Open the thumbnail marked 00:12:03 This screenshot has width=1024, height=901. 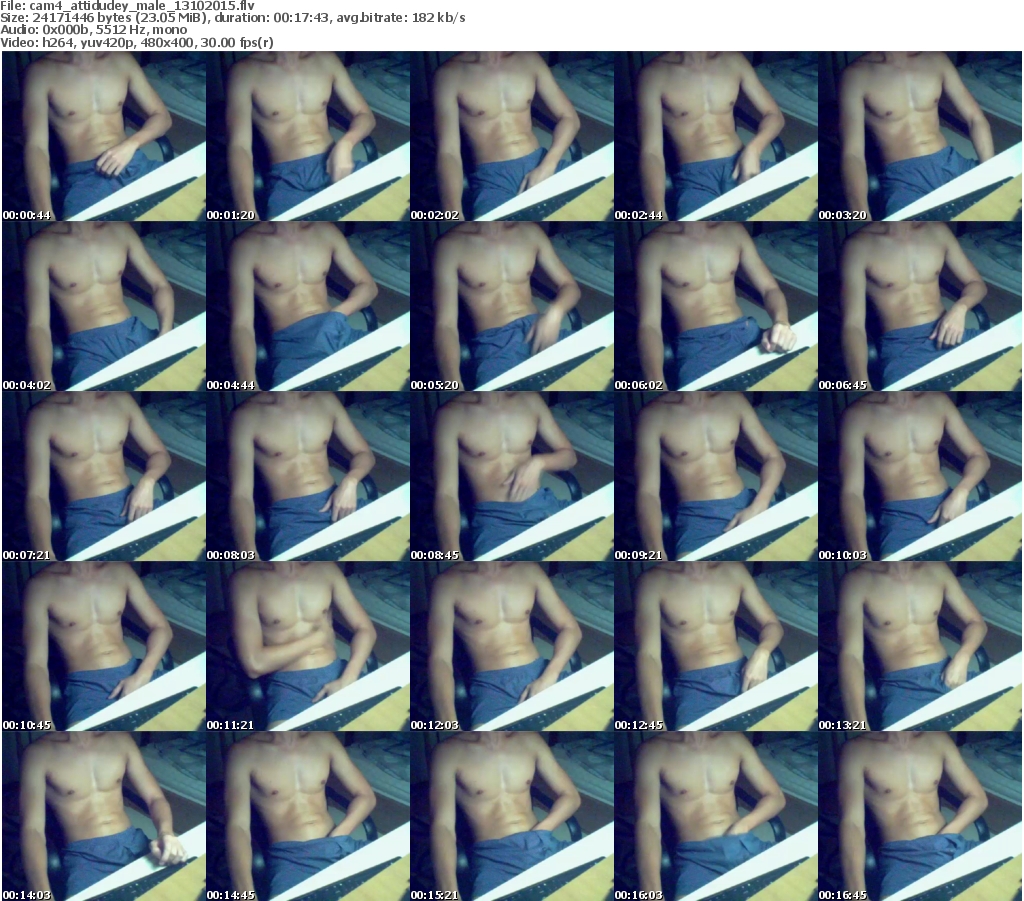click(x=512, y=647)
